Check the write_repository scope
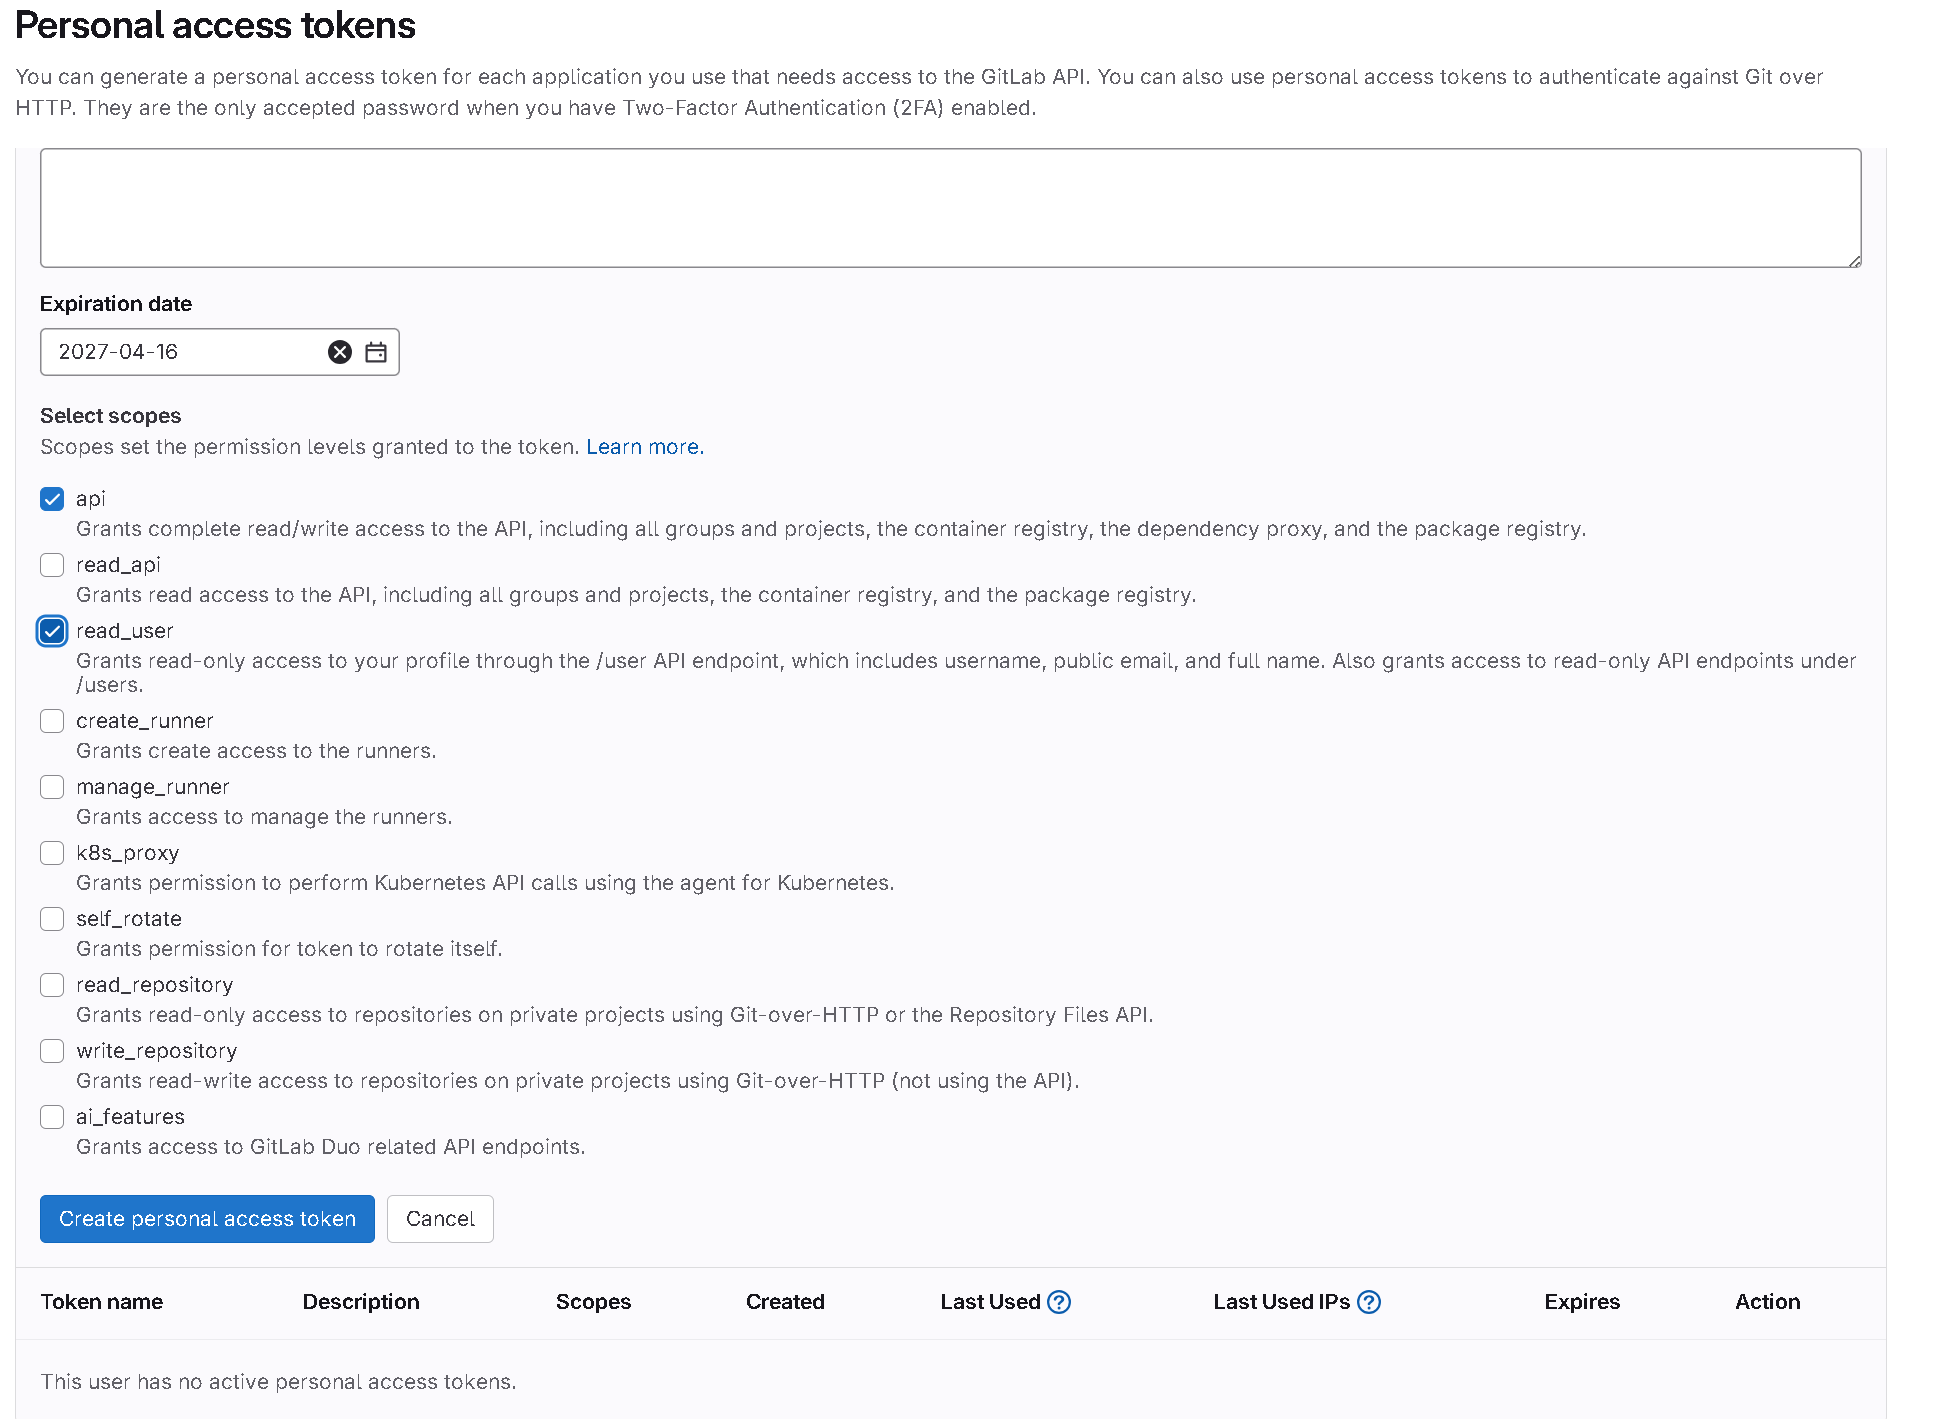This screenshot has width=1935, height=1419. [52, 1051]
